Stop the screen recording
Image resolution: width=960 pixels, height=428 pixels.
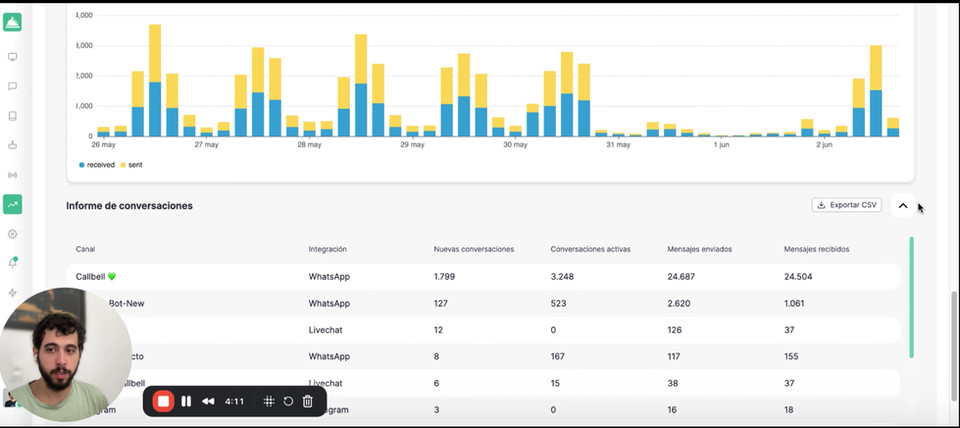tap(163, 401)
